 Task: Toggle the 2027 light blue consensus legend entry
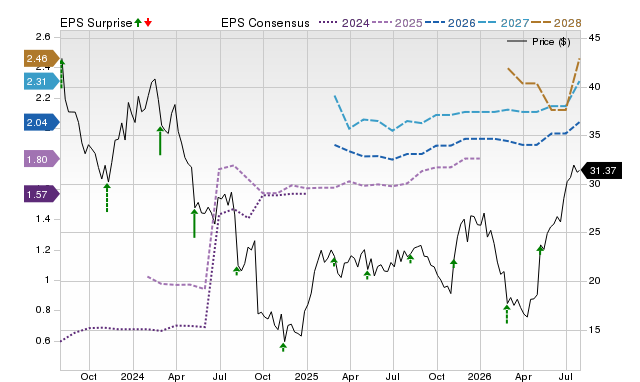click(503, 23)
